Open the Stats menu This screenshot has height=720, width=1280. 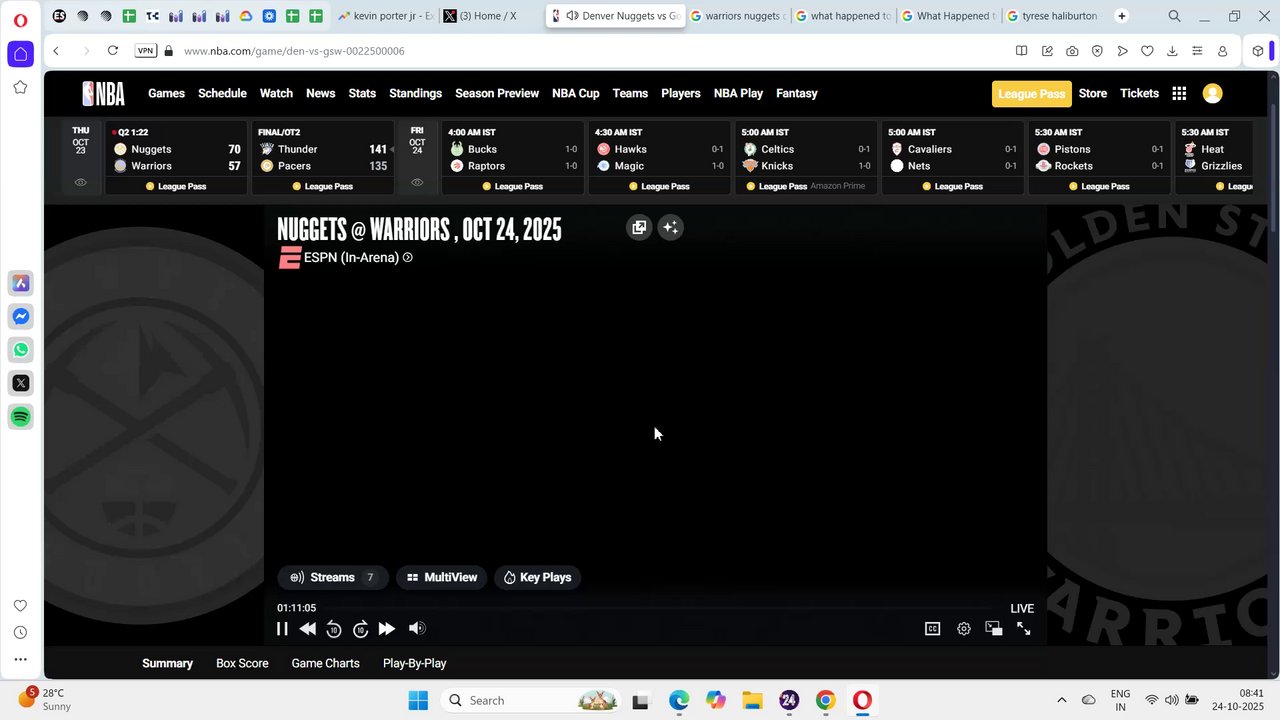[362, 93]
